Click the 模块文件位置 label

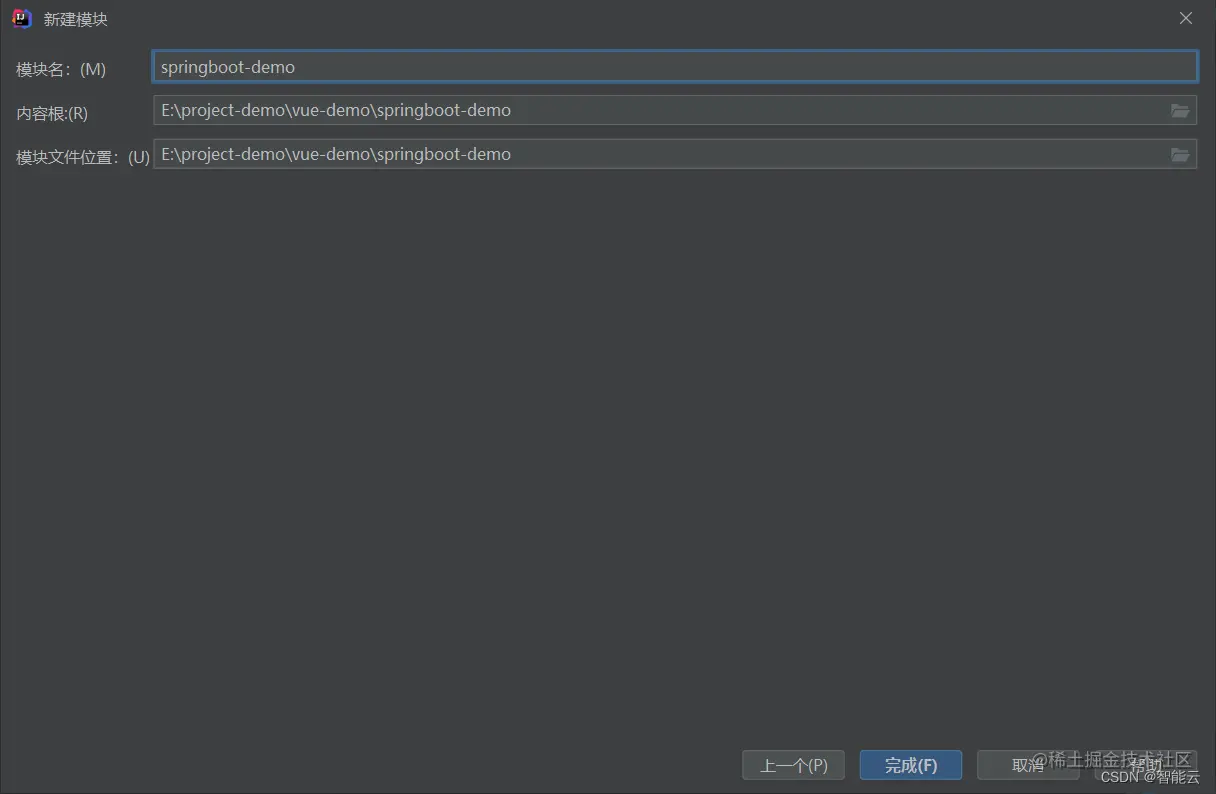(x=83, y=157)
